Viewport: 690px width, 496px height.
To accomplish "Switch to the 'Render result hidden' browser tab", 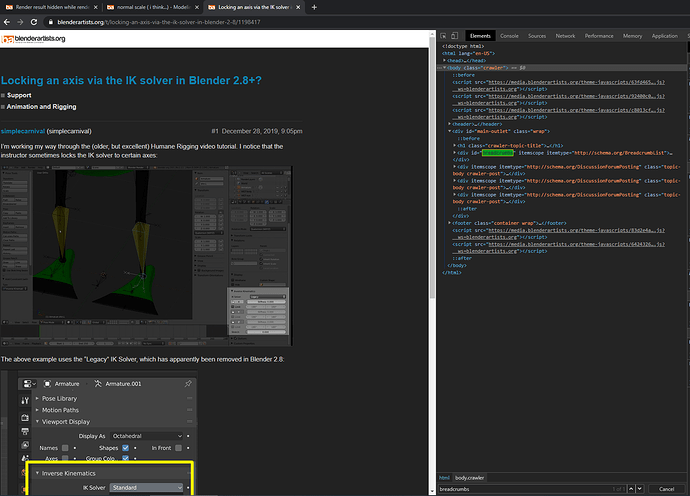I will (51, 7).
